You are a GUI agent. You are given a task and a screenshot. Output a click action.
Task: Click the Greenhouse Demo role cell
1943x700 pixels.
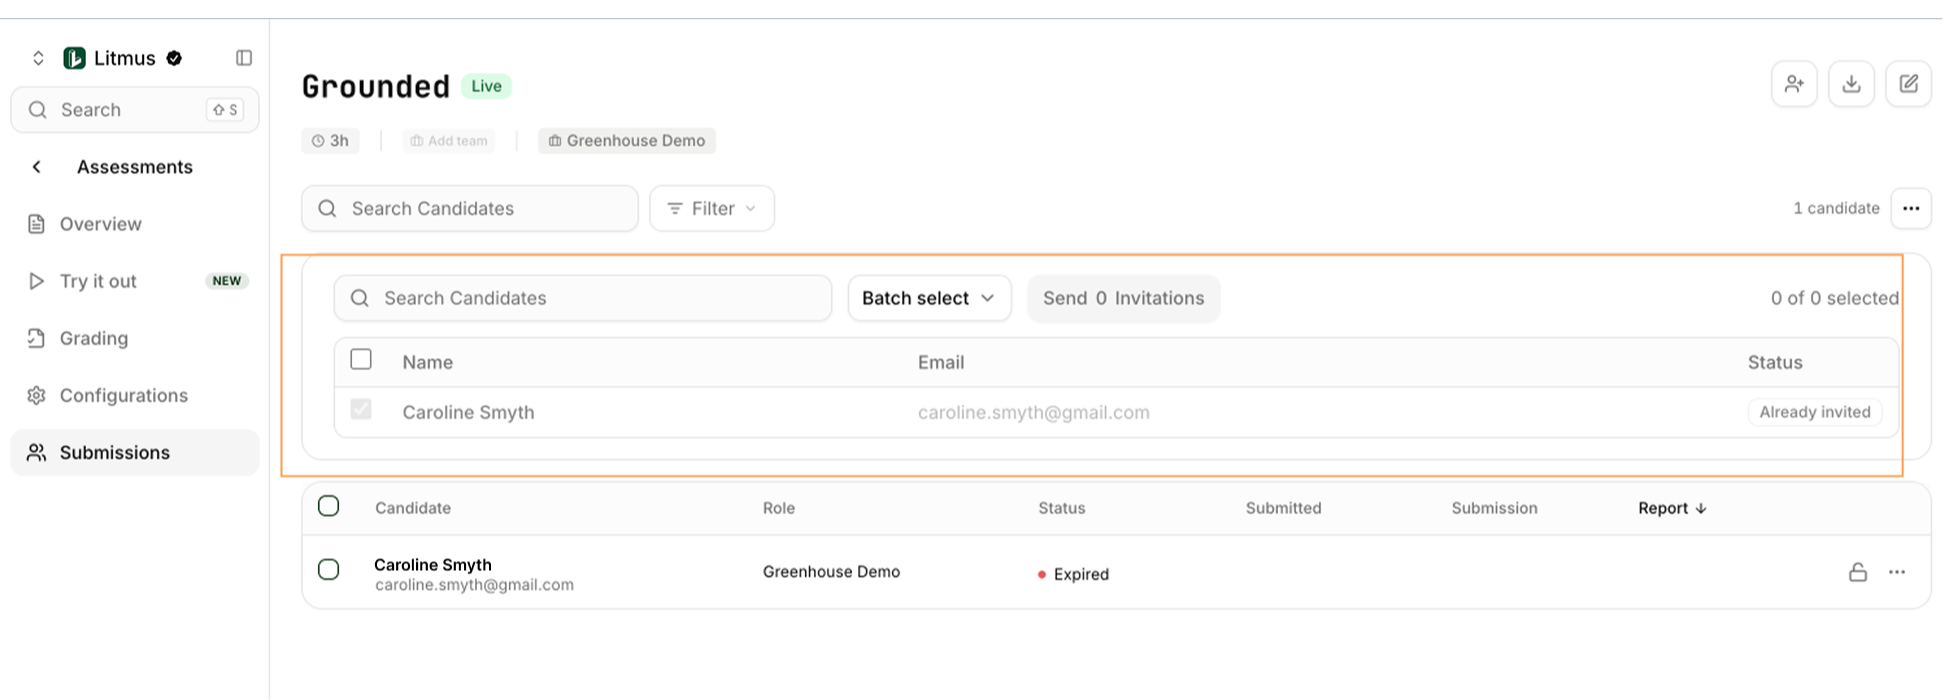click(831, 572)
